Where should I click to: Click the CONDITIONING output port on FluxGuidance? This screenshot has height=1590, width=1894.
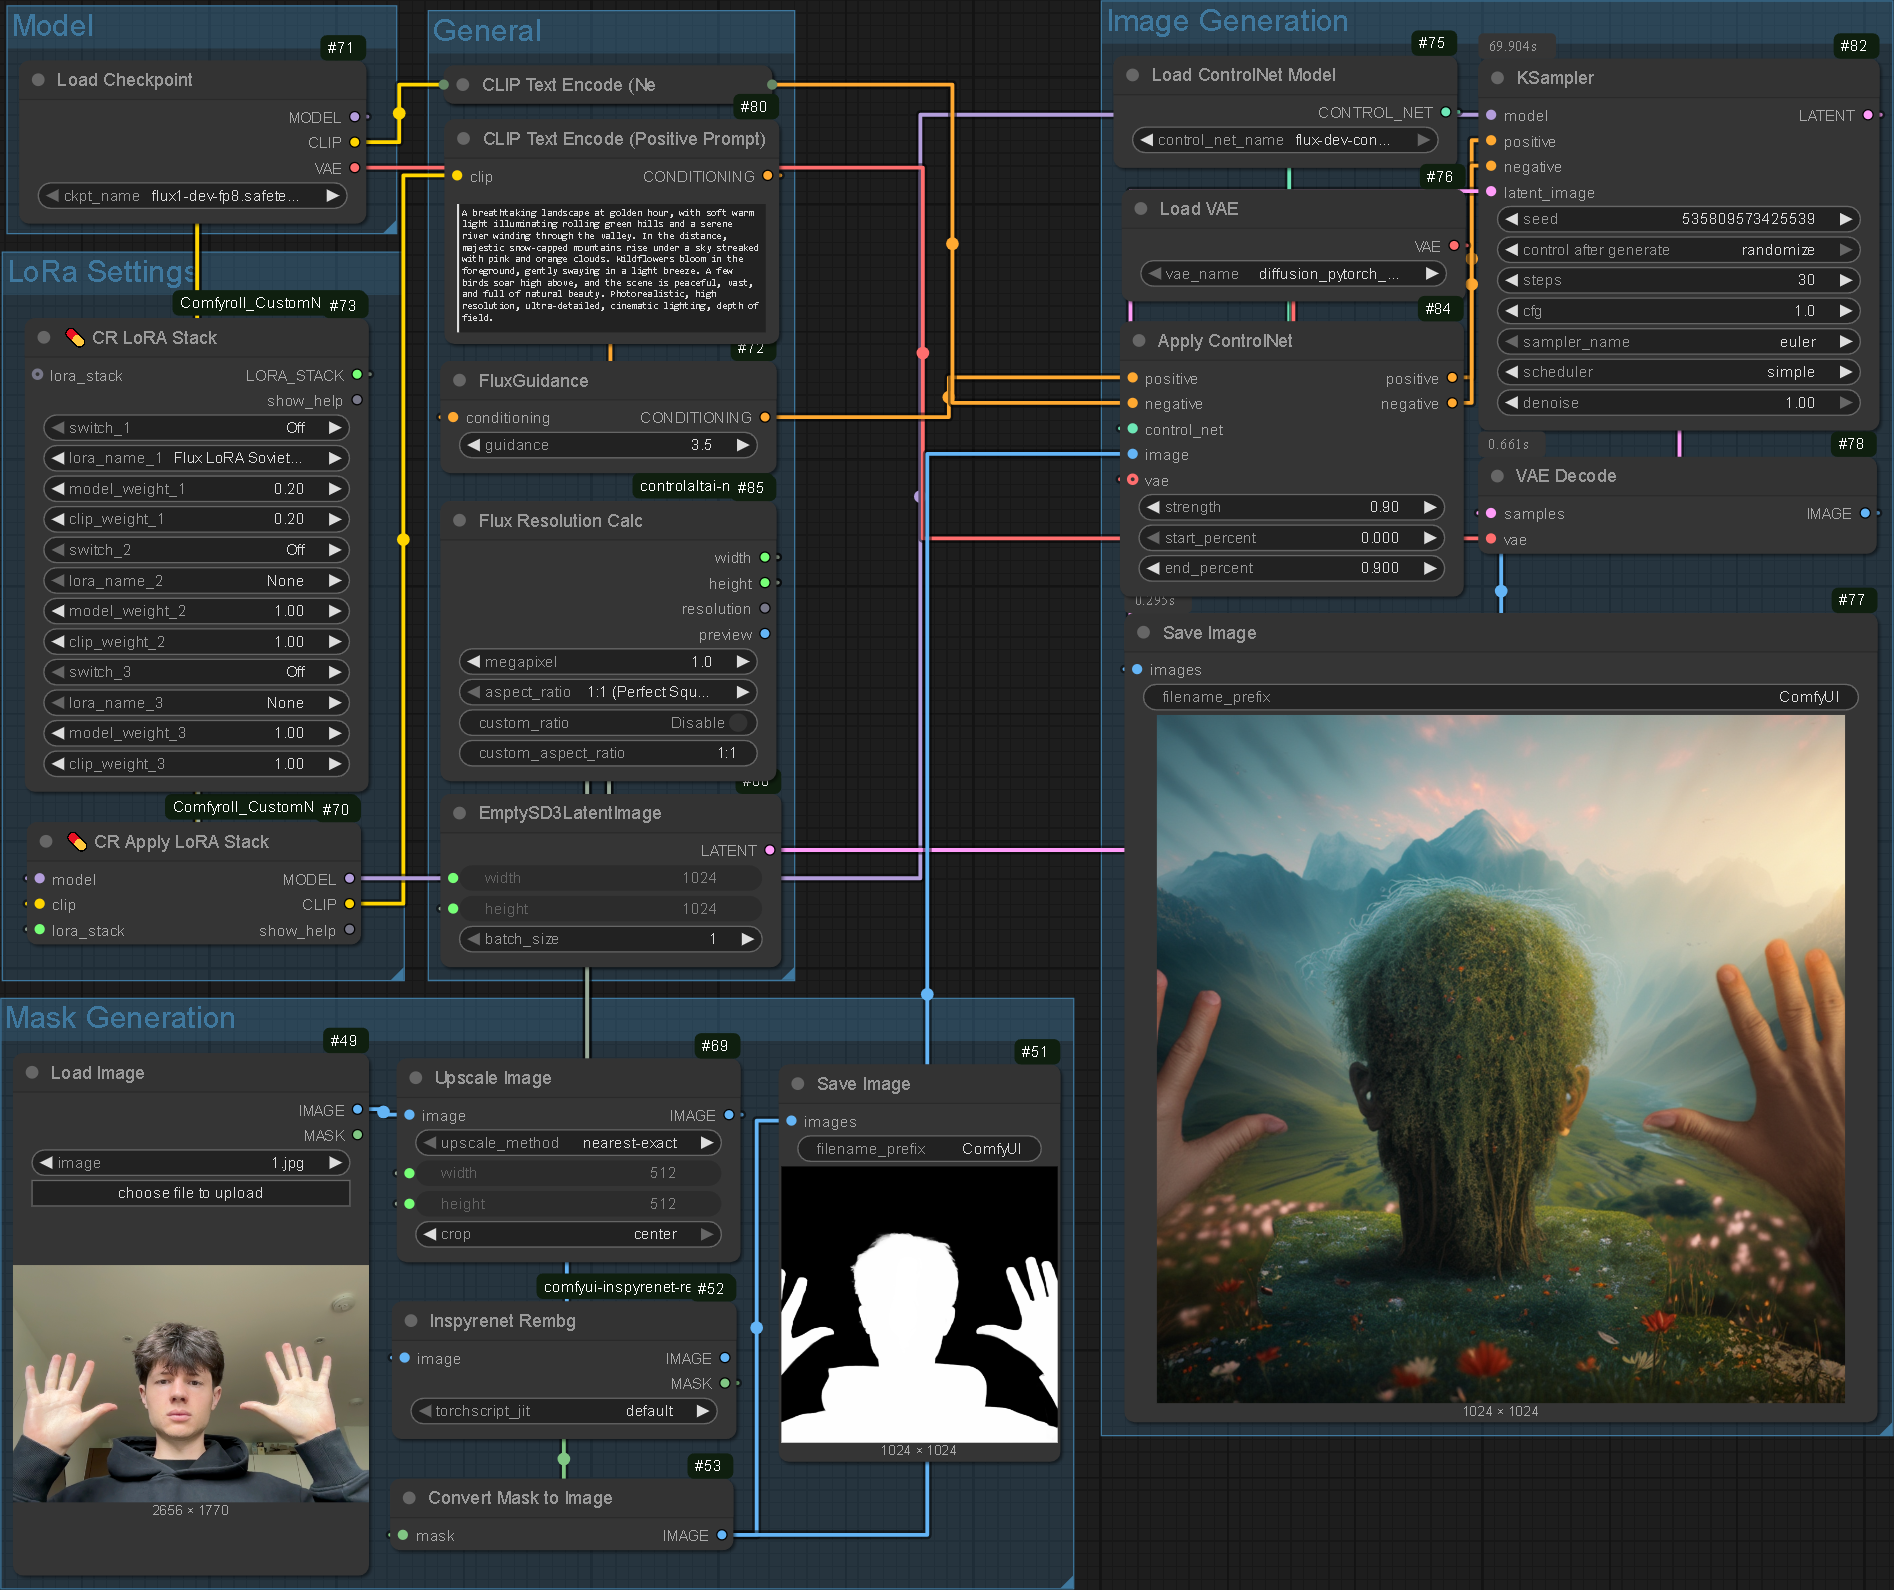[x=765, y=418]
